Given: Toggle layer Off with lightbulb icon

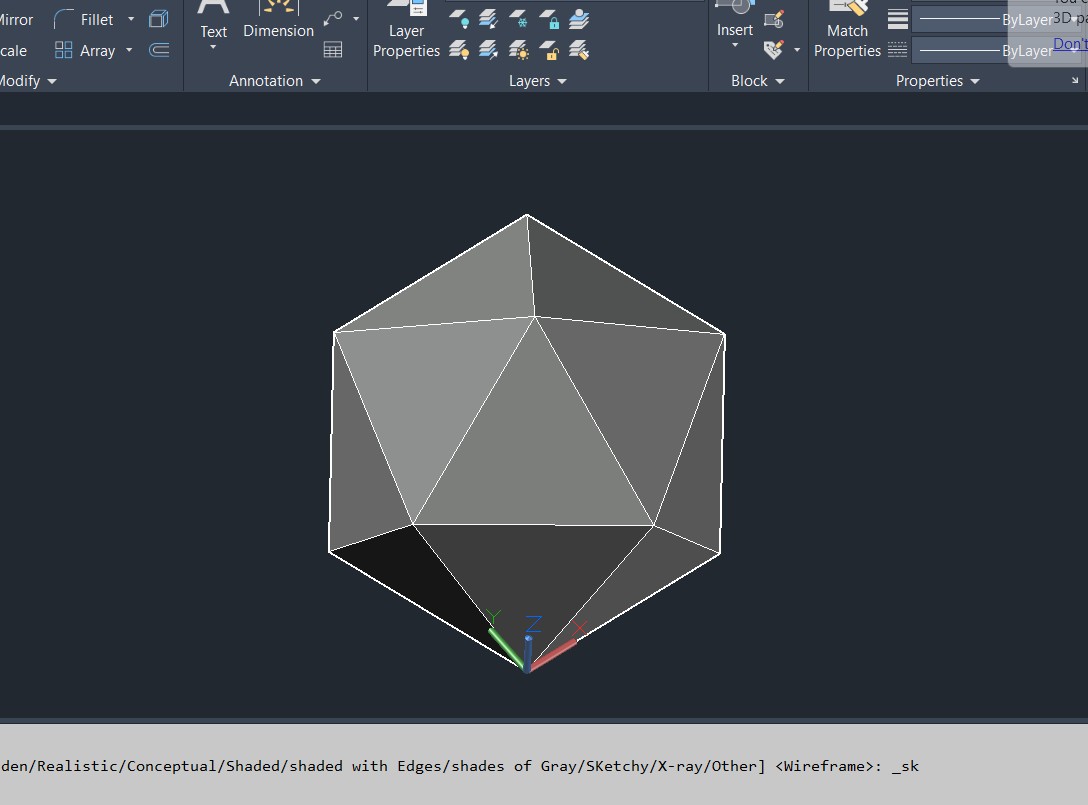Looking at the screenshot, I should pos(459,19).
